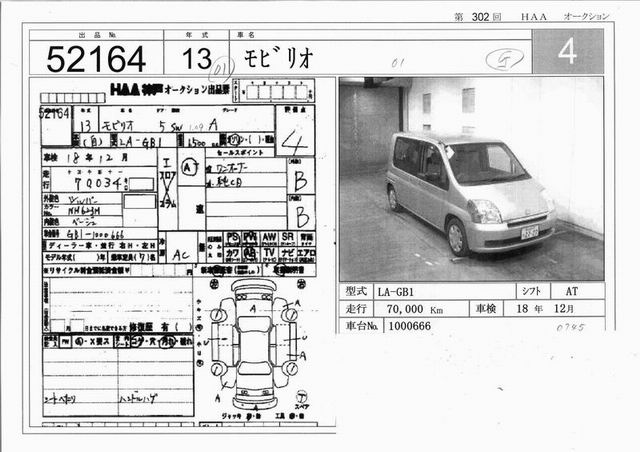Image resolution: width=640 pixels, height=452 pixels.
Task: Open the silver Mobilio car photo
Action: (x=471, y=178)
